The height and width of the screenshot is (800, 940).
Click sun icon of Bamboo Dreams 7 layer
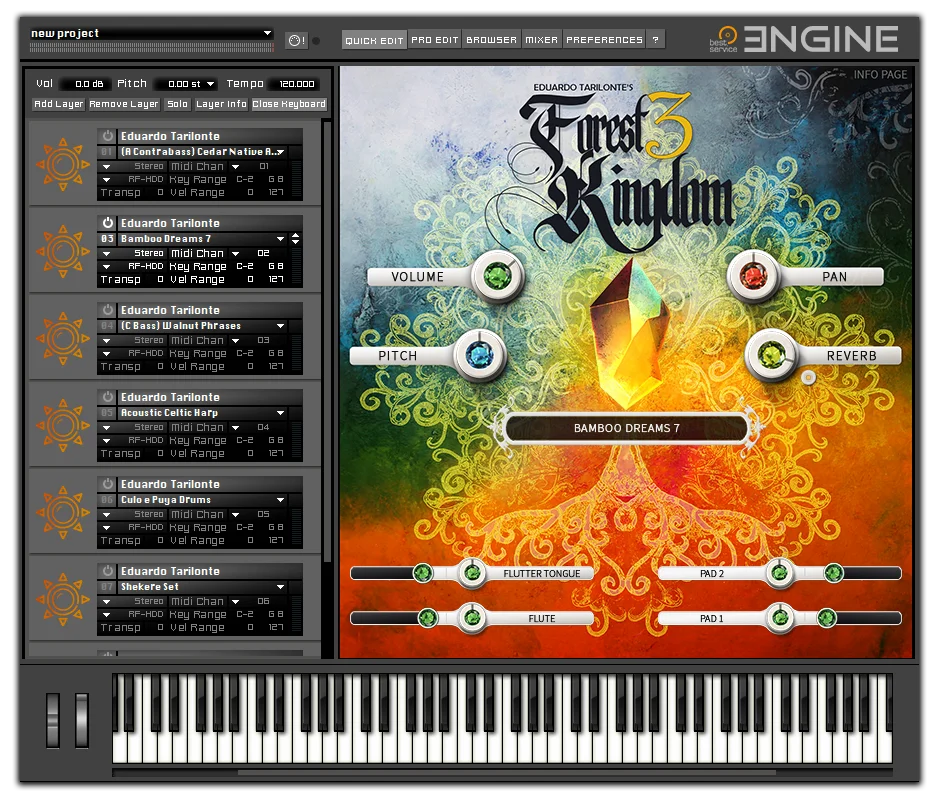pos(62,251)
